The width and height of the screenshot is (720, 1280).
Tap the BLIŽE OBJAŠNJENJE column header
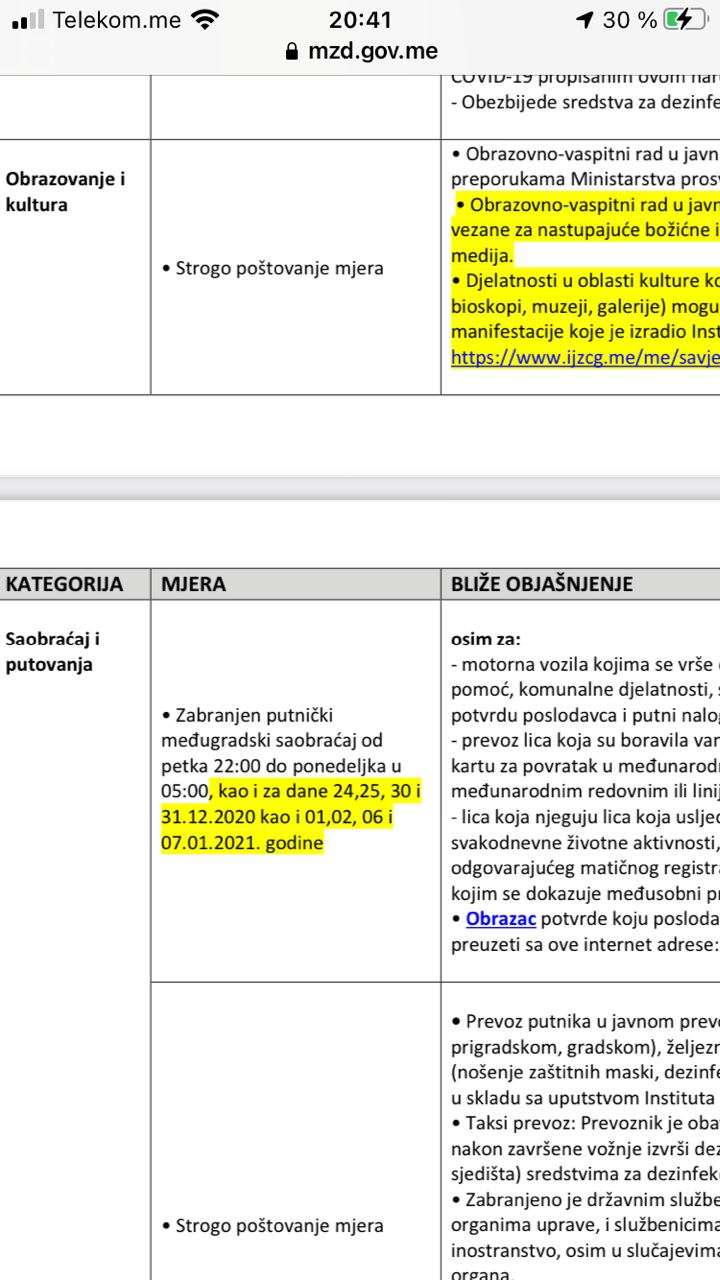pyautogui.click(x=542, y=584)
